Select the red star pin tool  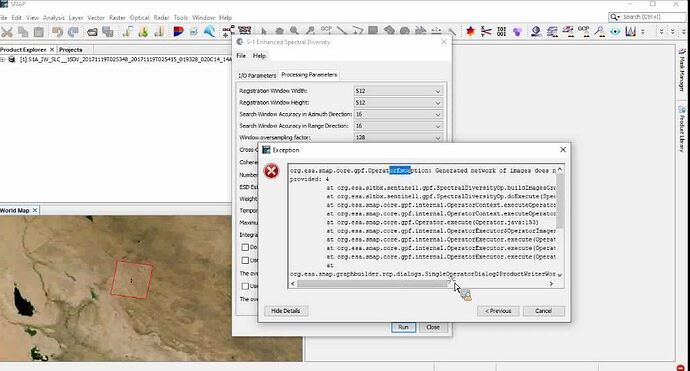(x=470, y=31)
